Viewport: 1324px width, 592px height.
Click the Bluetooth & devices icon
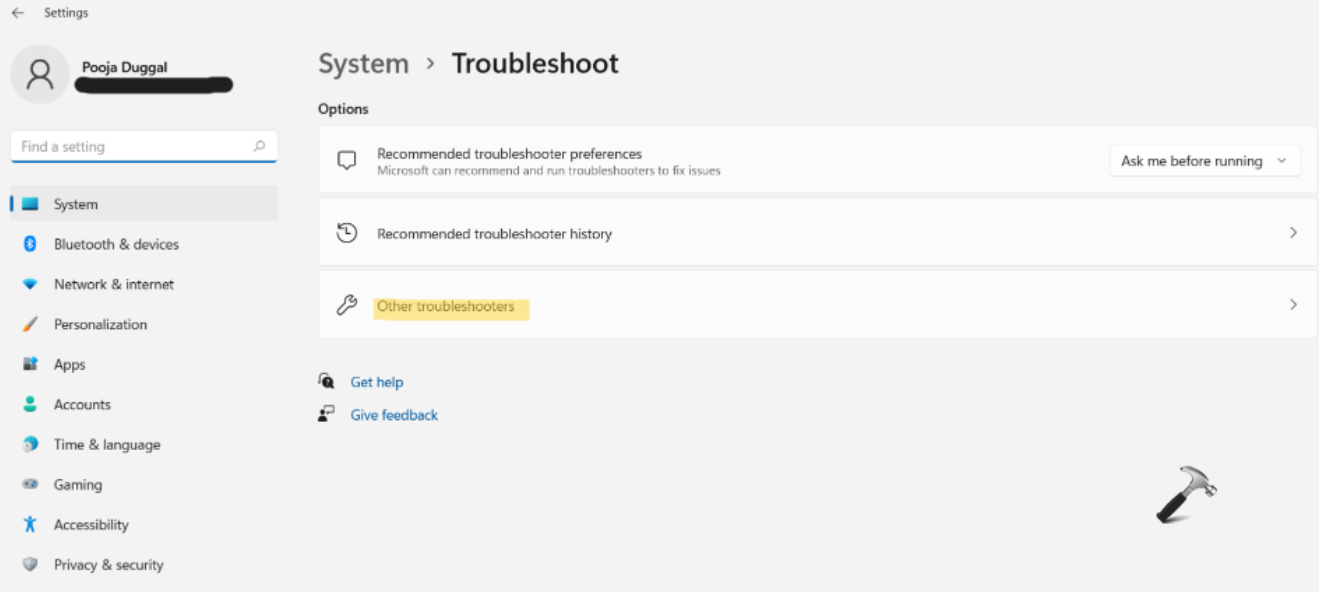click(30, 244)
